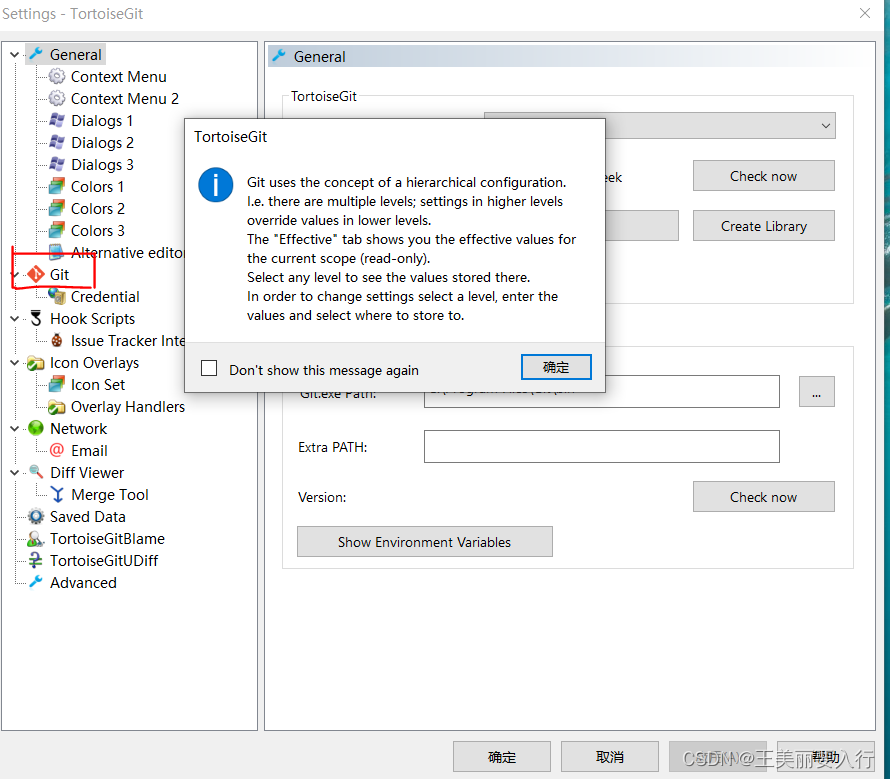Click the TortoiseGitUDiff icon
The height and width of the screenshot is (779, 890).
click(36, 560)
